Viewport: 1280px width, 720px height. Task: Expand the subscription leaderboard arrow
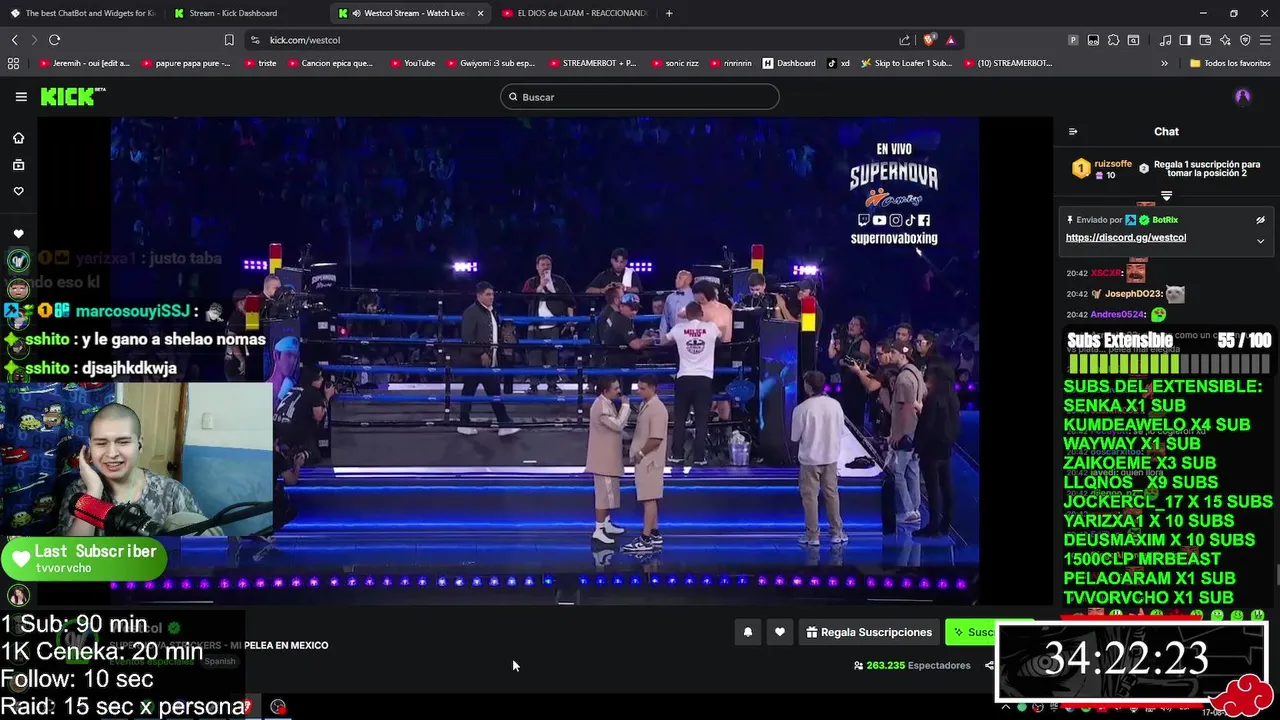pyautogui.click(x=1166, y=195)
